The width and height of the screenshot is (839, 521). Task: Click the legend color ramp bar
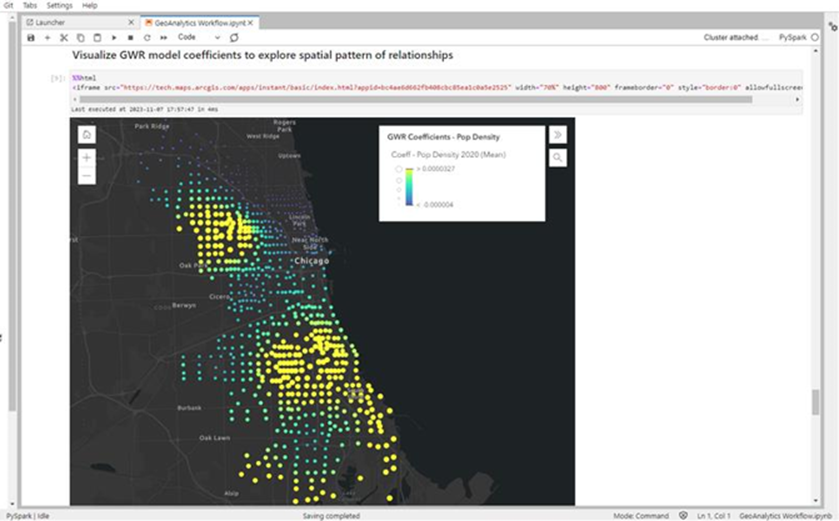tap(409, 187)
